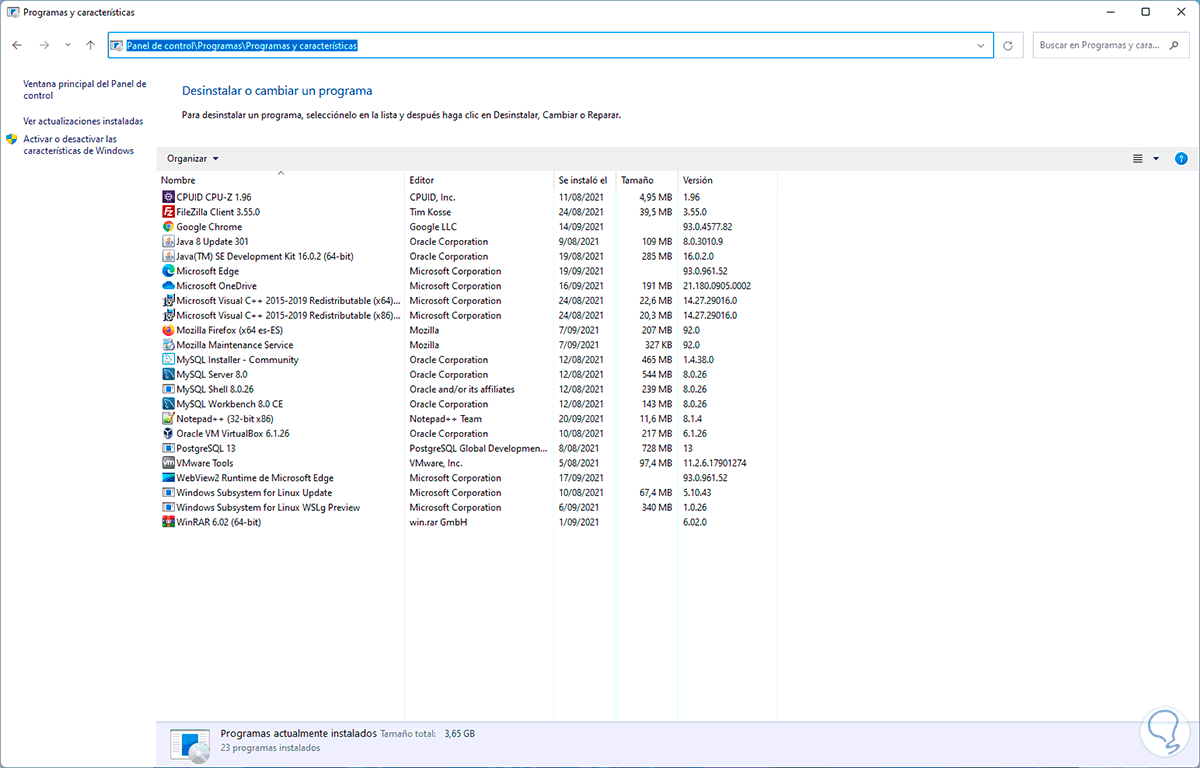
Task: Select the Microsoft Edge program icon
Action: point(168,271)
